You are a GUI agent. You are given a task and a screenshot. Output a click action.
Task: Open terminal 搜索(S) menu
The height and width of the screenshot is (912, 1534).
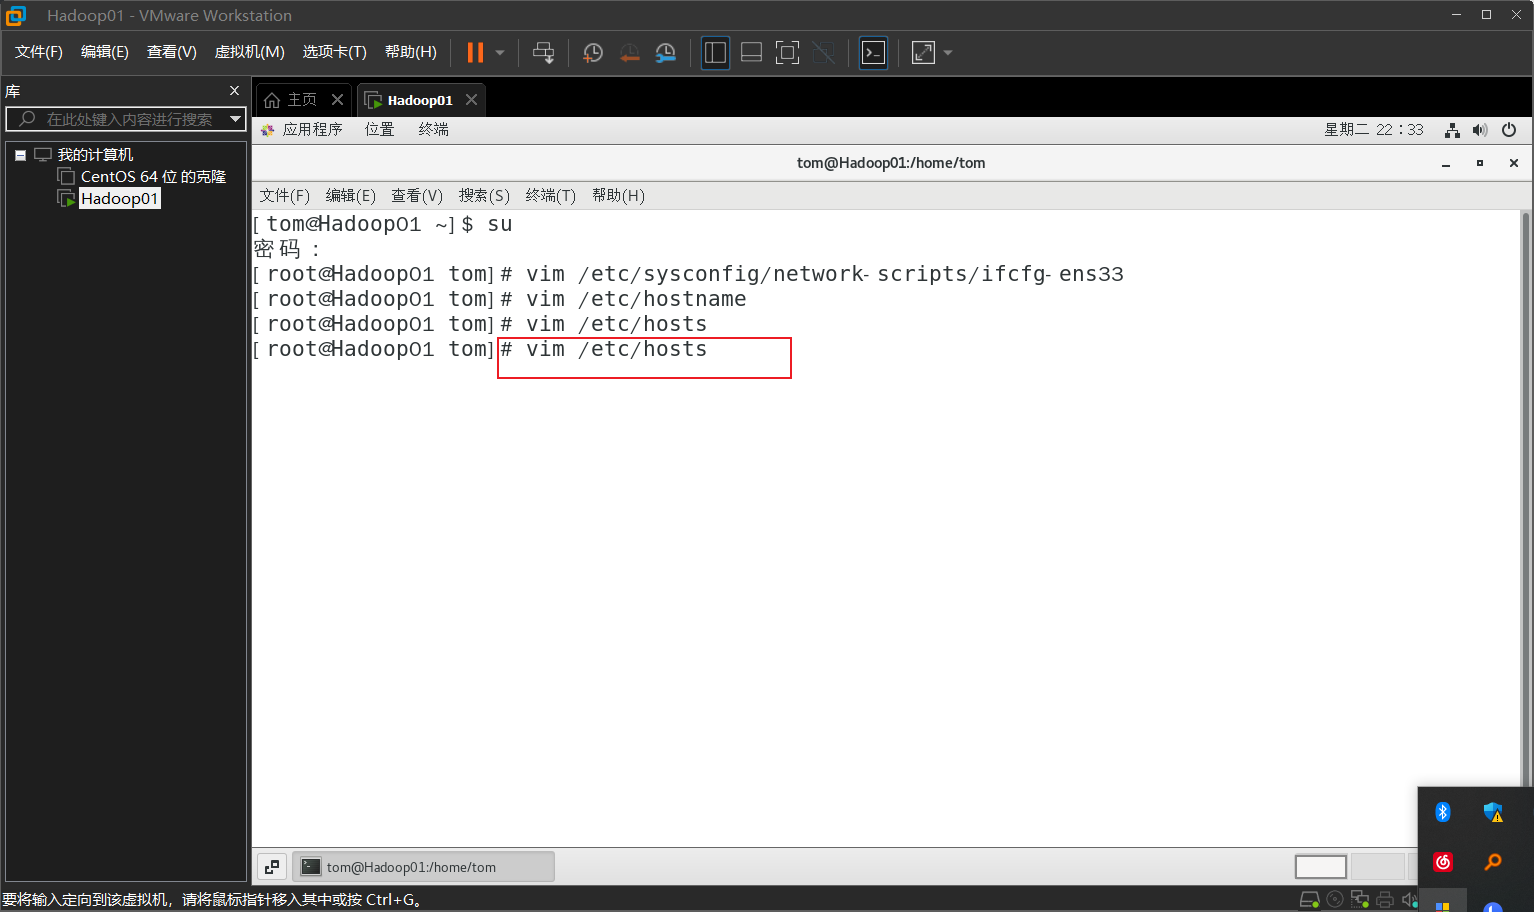click(x=484, y=195)
